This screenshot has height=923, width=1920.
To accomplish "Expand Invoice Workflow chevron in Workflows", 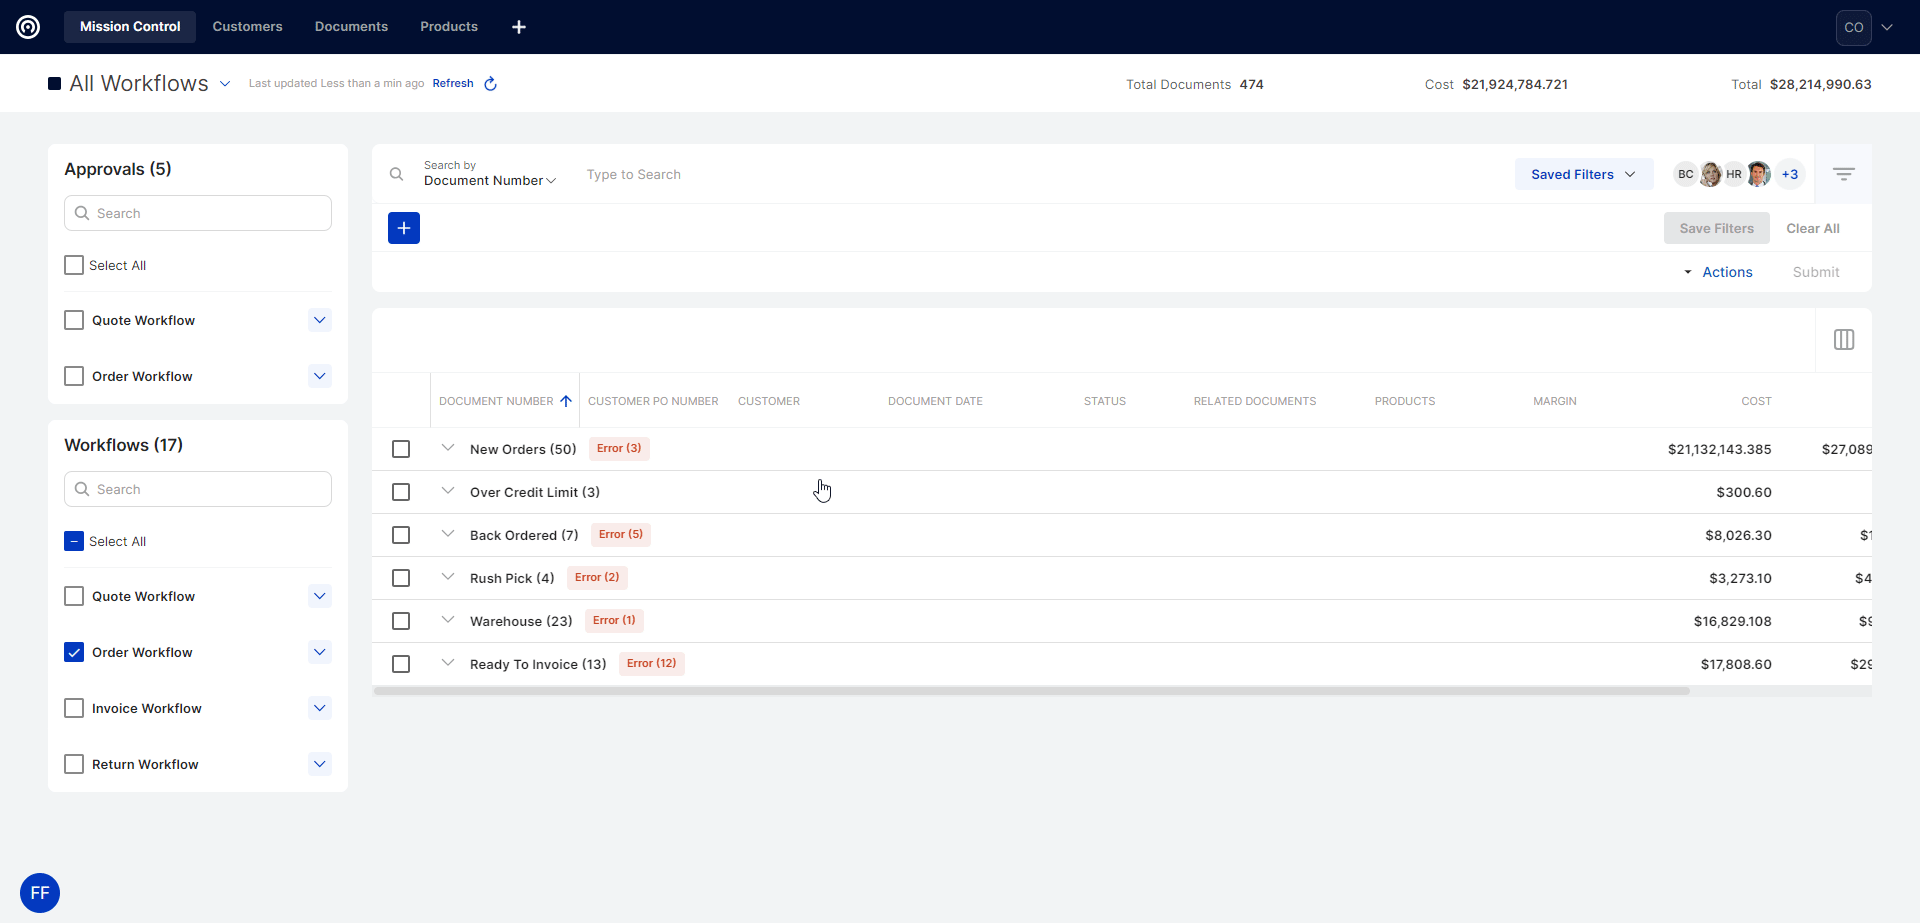I will point(320,708).
